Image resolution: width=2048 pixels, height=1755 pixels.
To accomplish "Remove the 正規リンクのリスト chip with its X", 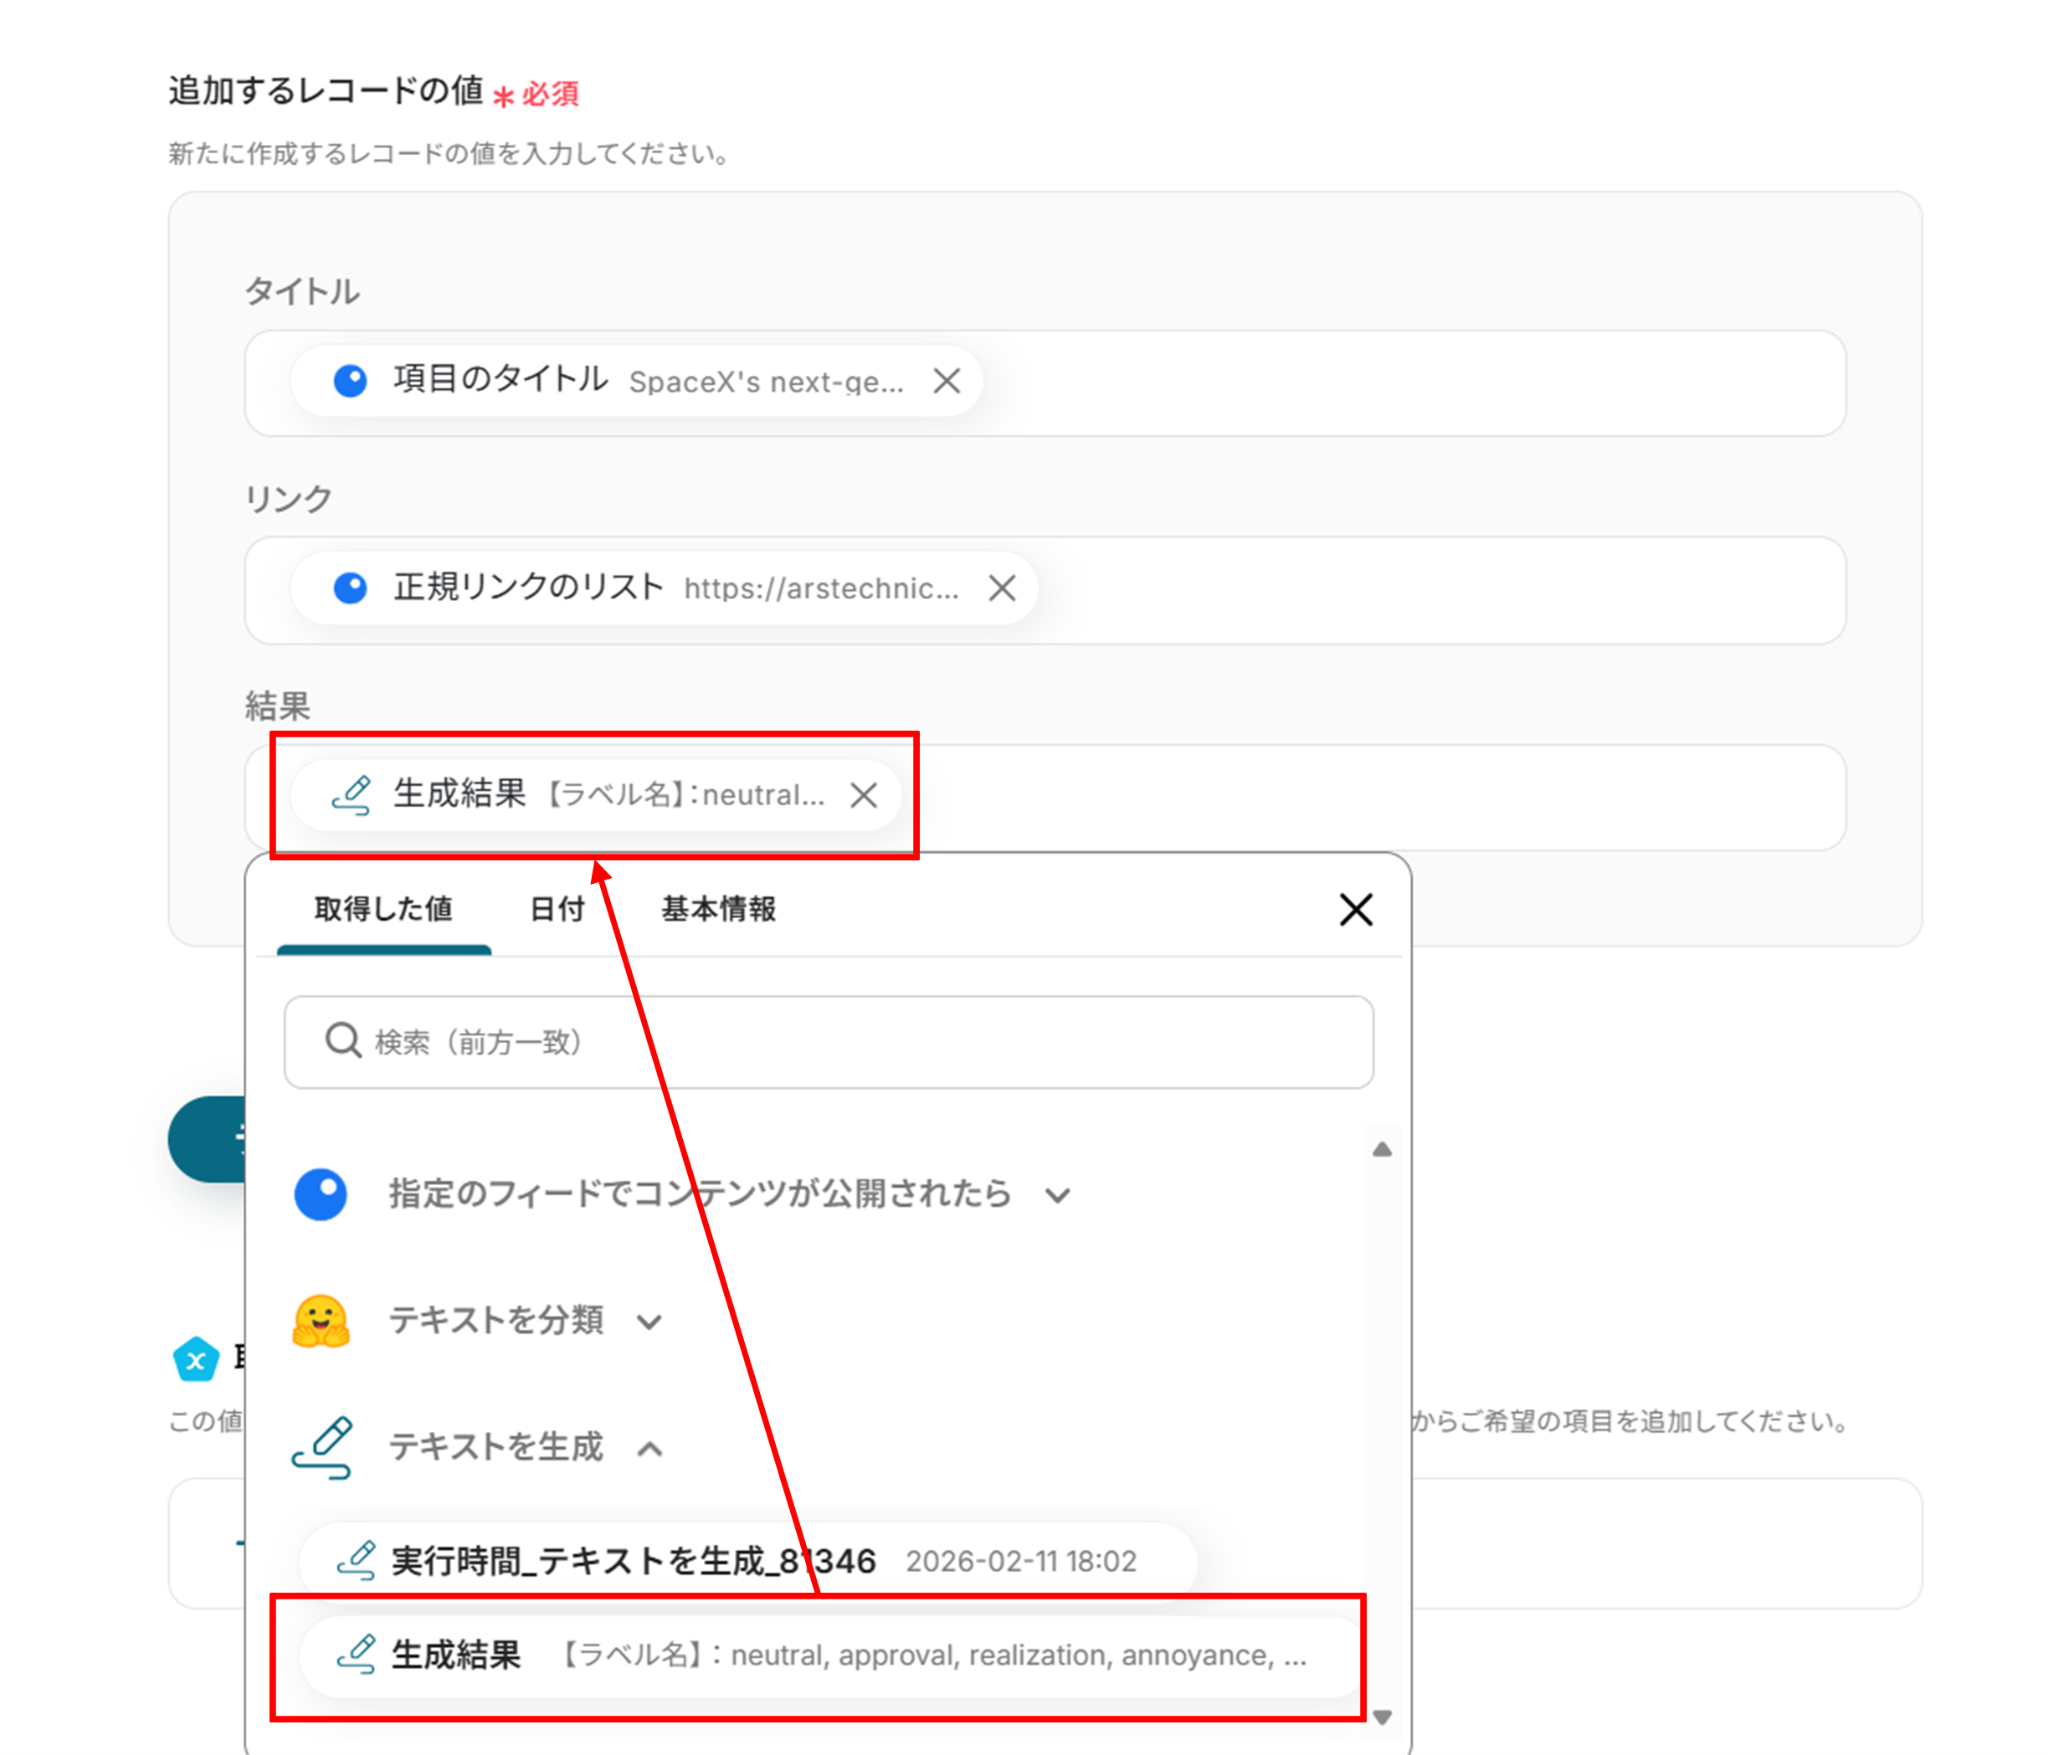I will tap(1001, 588).
